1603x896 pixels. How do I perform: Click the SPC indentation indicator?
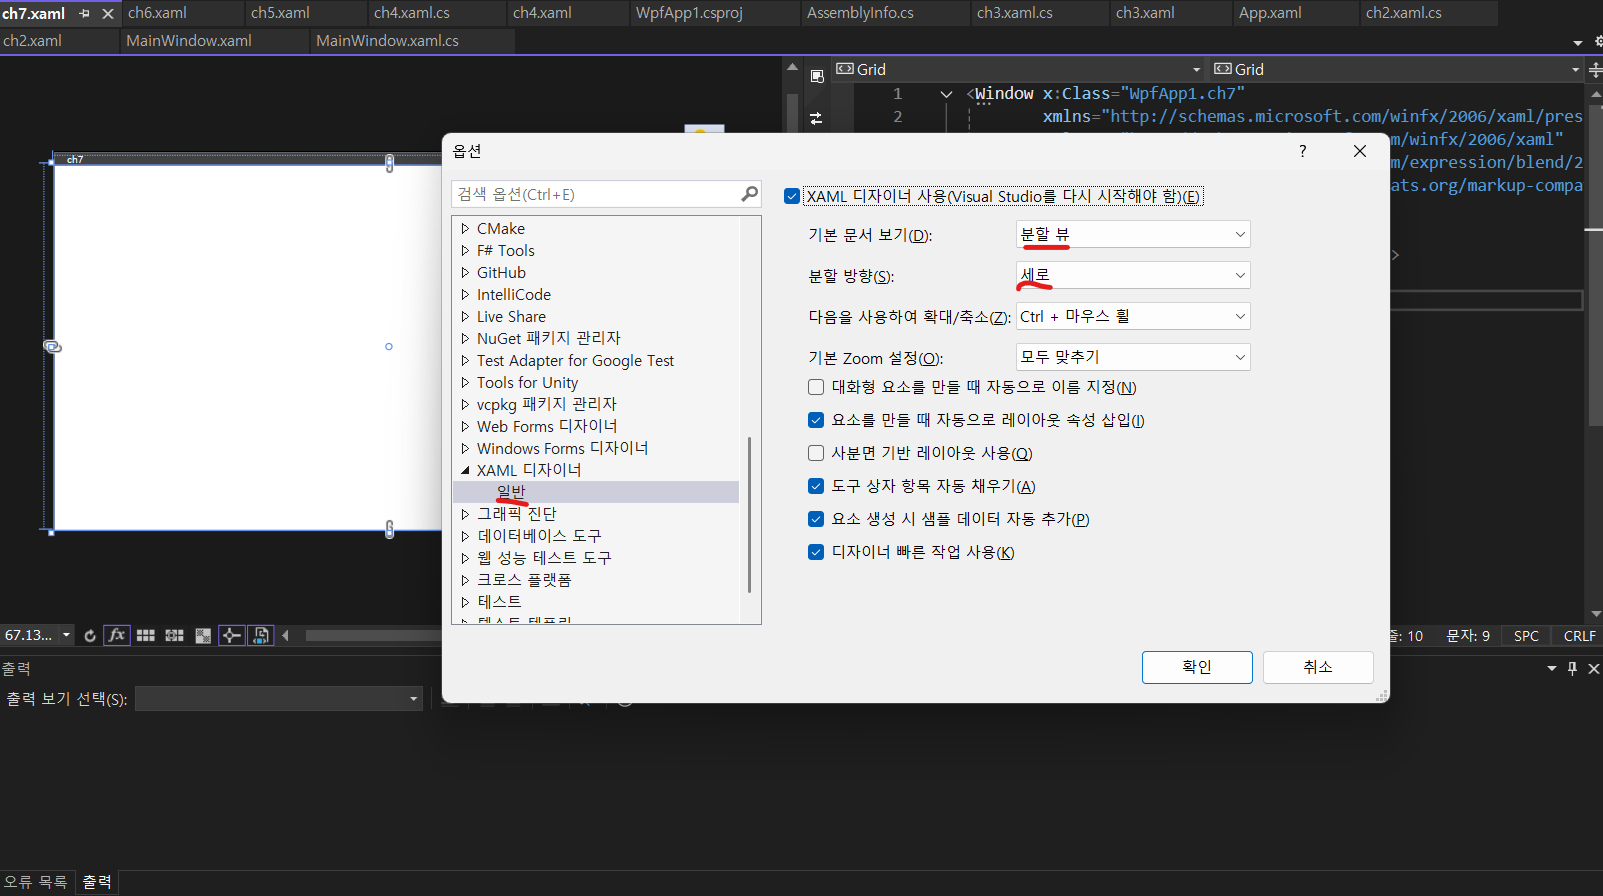pyautogui.click(x=1526, y=636)
